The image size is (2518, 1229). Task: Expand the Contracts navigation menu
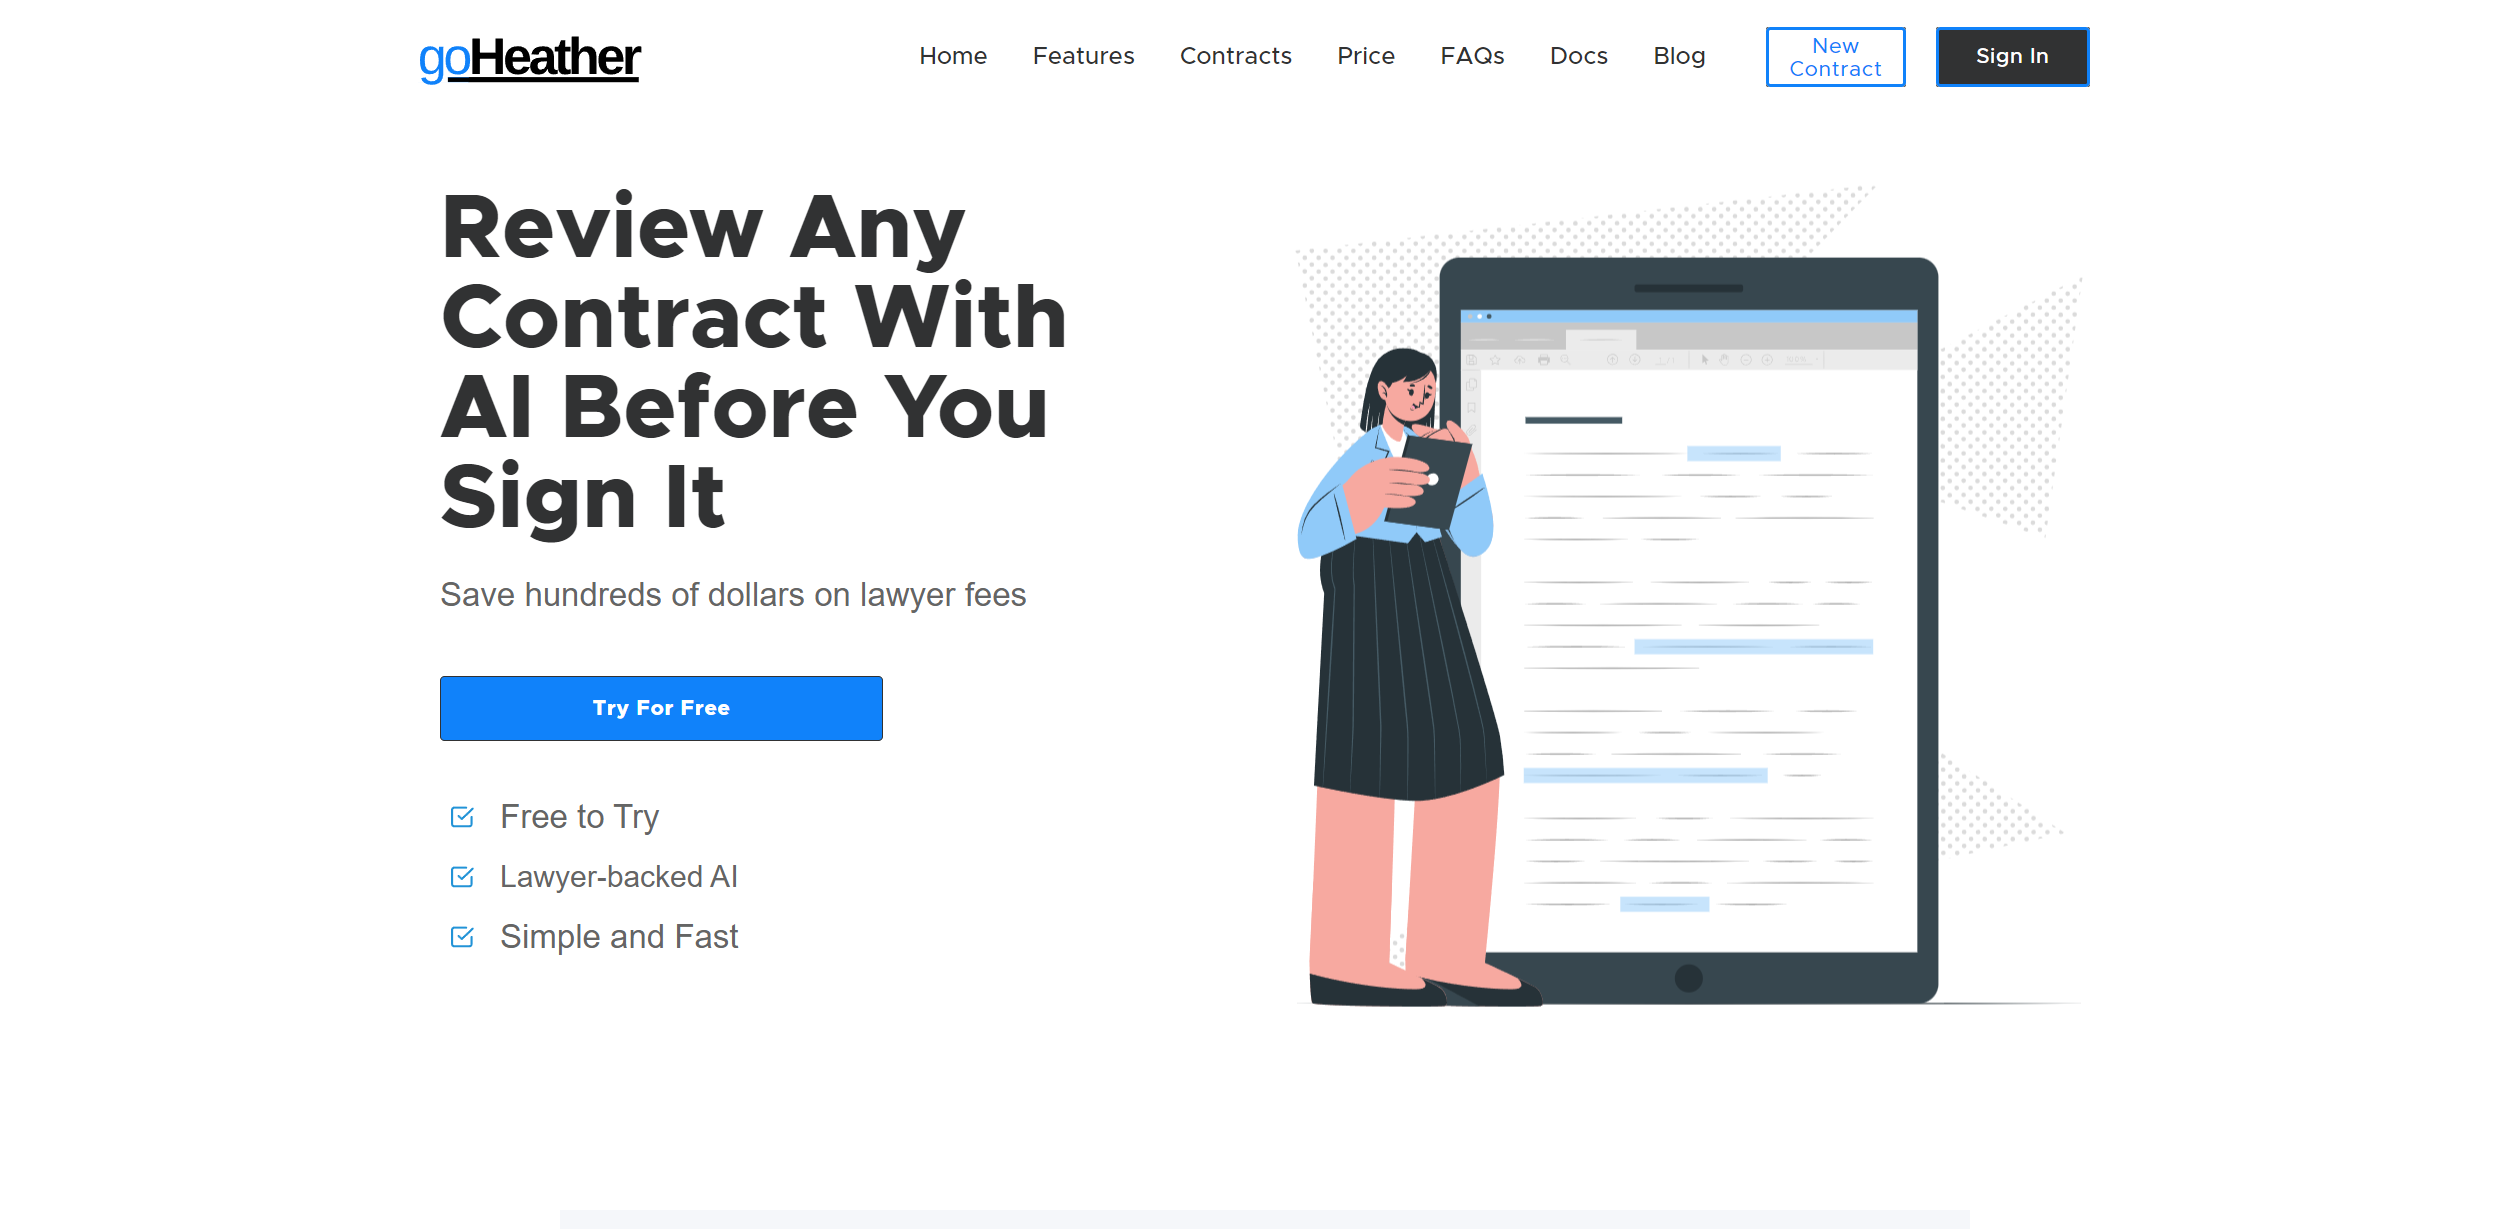(x=1235, y=56)
